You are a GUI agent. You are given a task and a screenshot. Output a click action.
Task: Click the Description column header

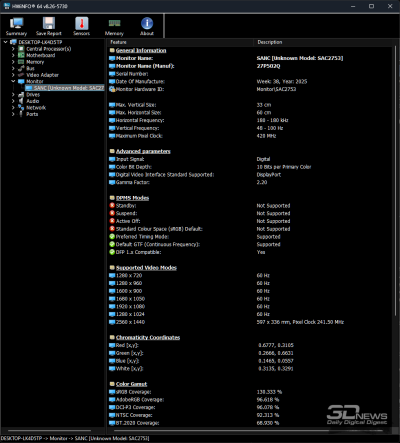323,42
